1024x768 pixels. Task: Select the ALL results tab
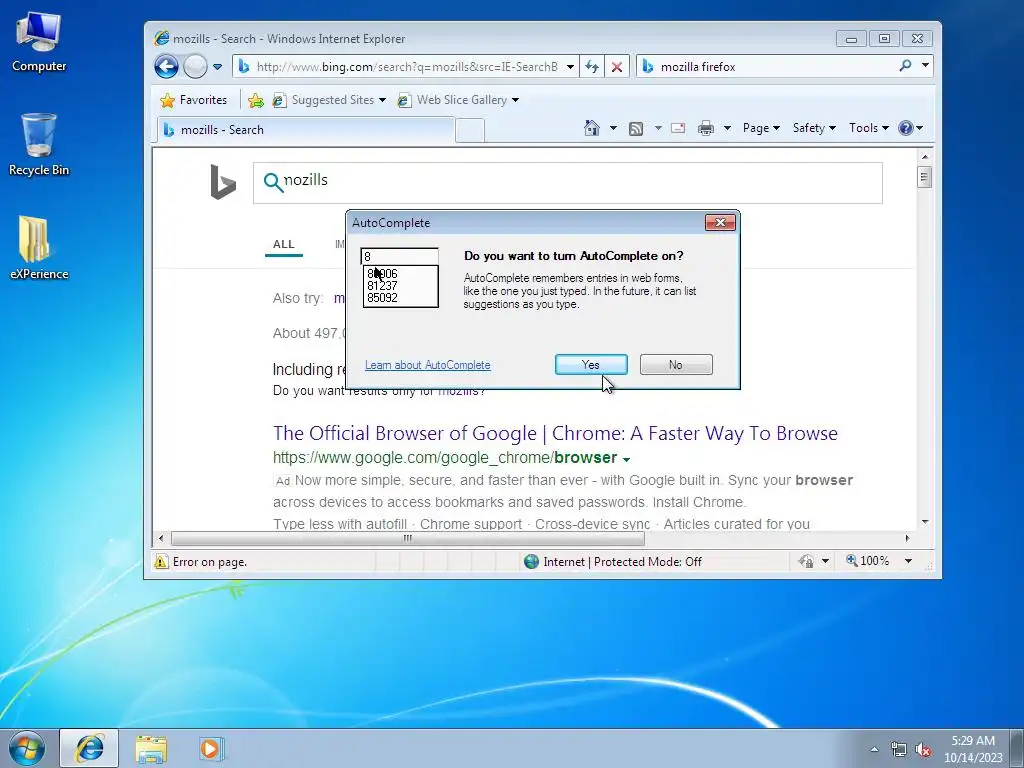283,244
